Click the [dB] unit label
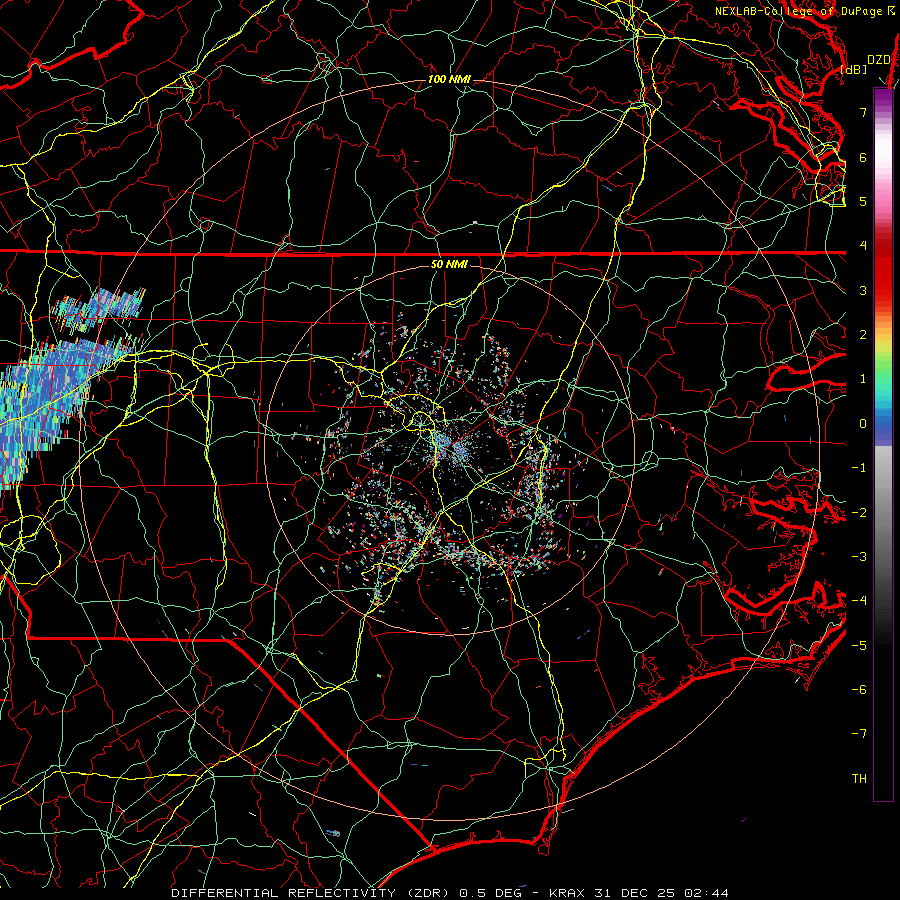 [x=854, y=69]
